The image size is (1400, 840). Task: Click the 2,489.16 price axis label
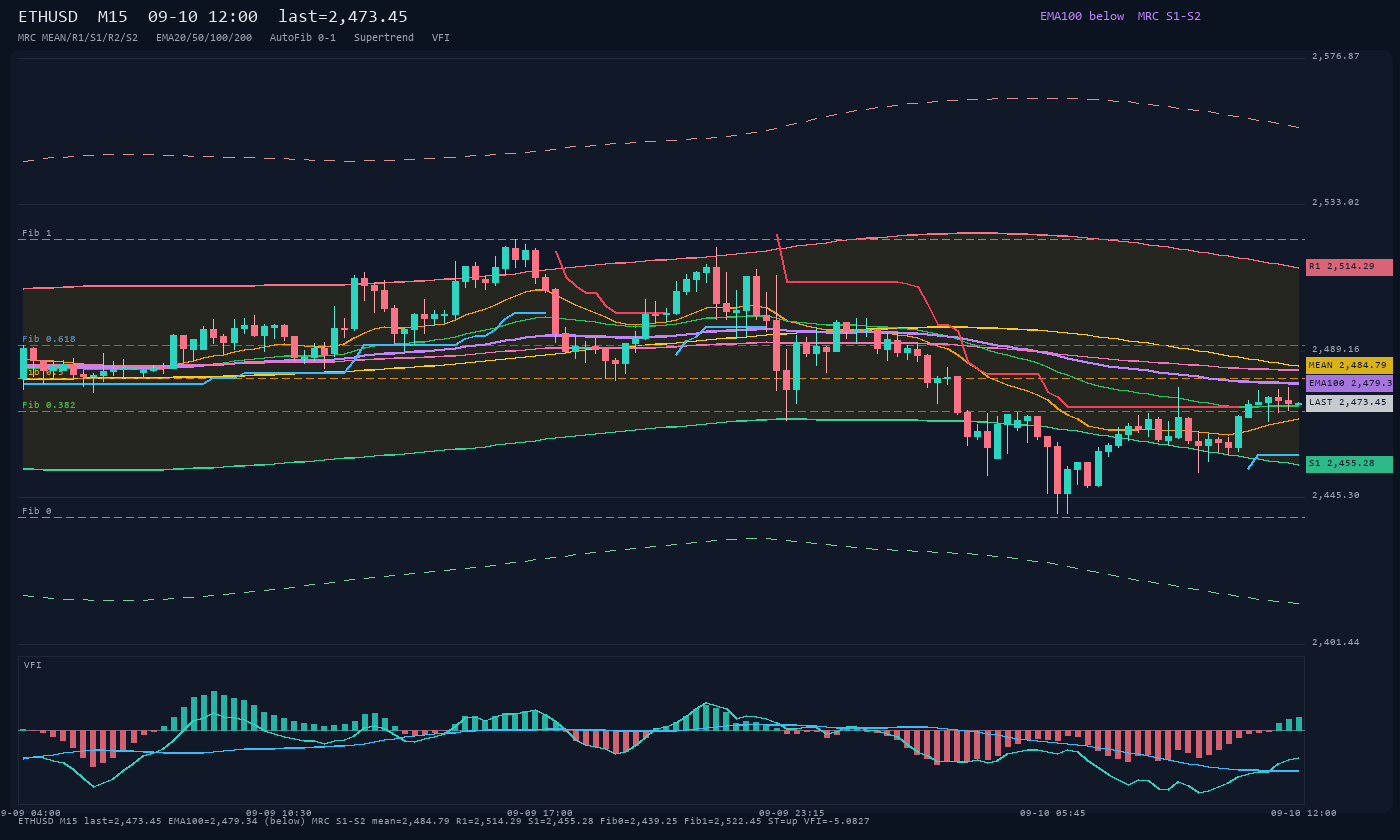coord(1336,349)
